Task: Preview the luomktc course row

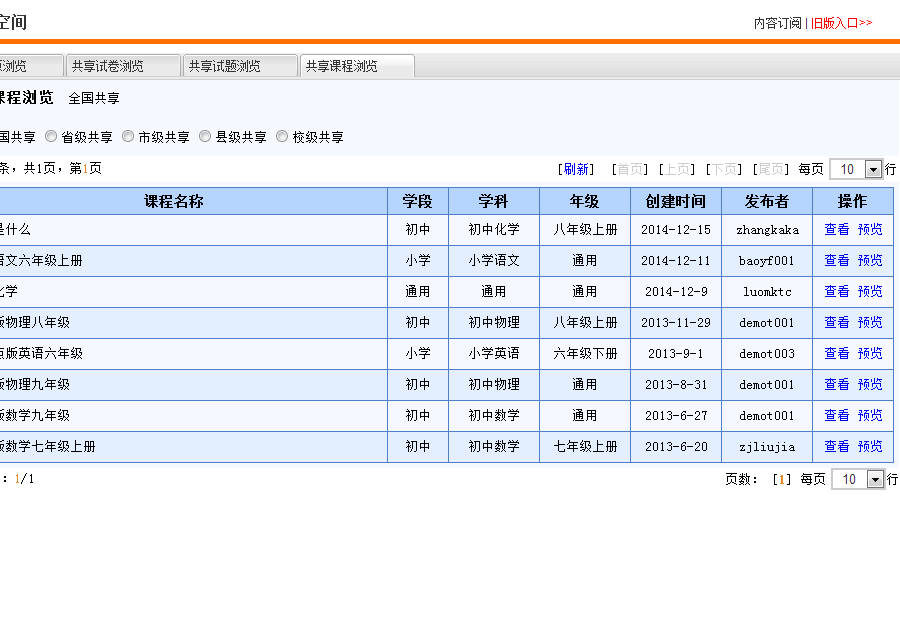Action: (870, 292)
